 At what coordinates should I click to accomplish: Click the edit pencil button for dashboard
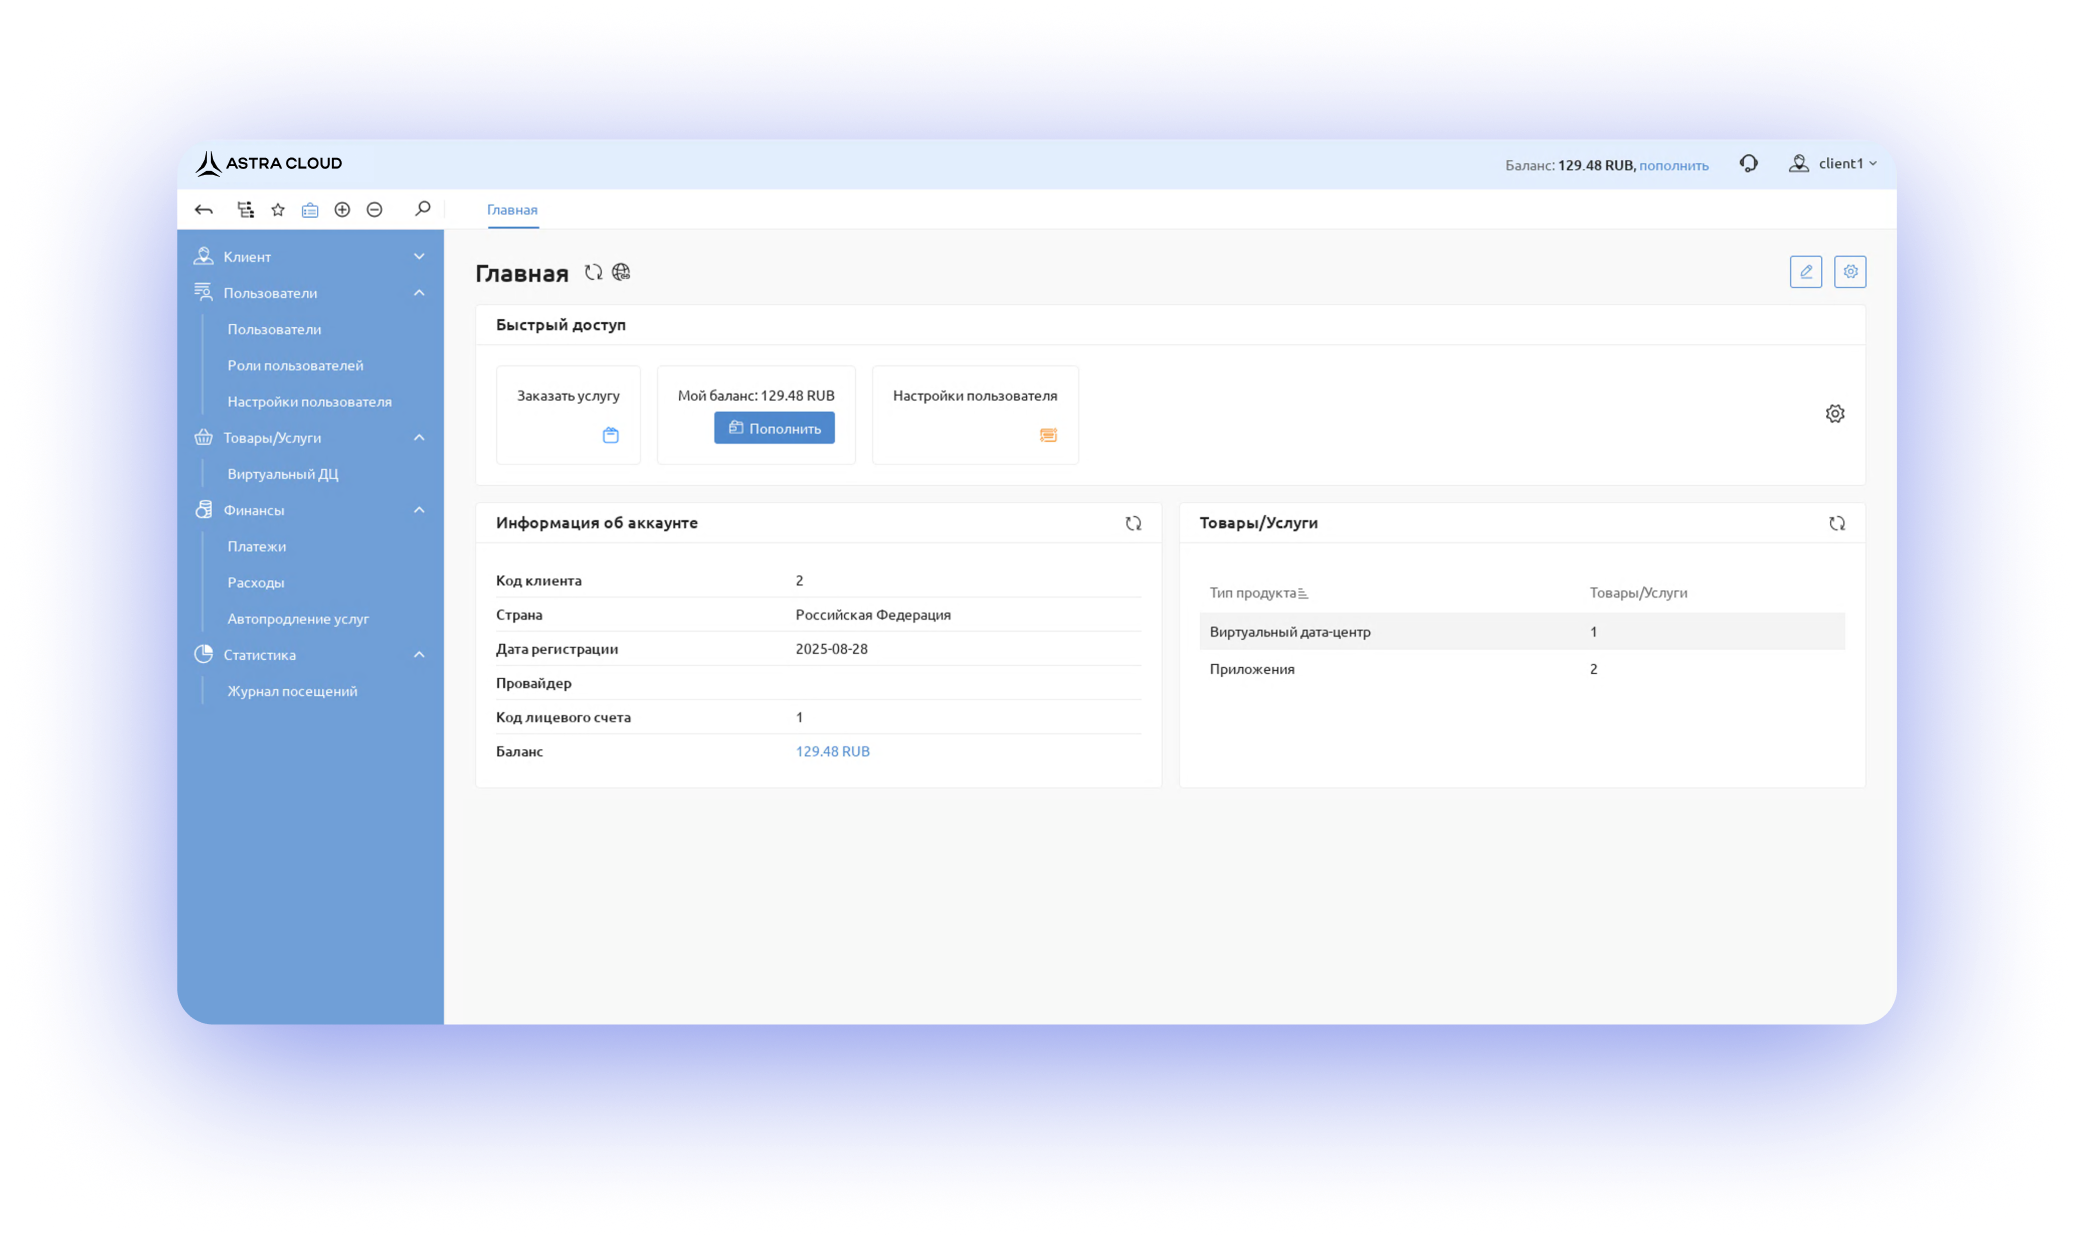(1806, 272)
